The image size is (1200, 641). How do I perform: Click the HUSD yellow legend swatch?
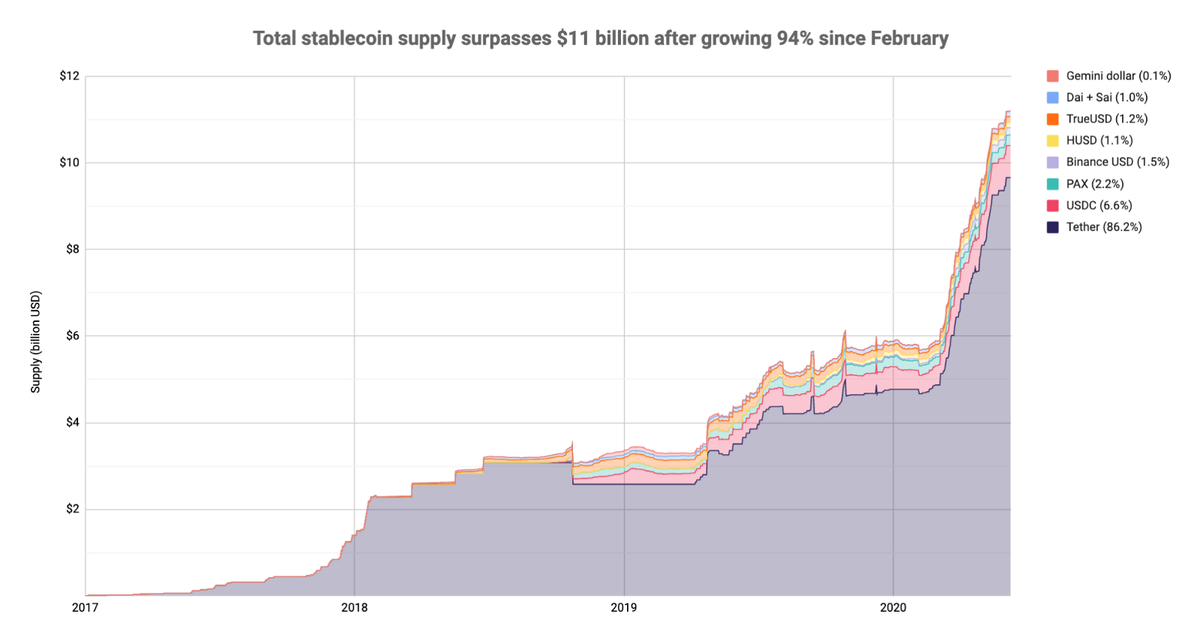click(x=1053, y=141)
